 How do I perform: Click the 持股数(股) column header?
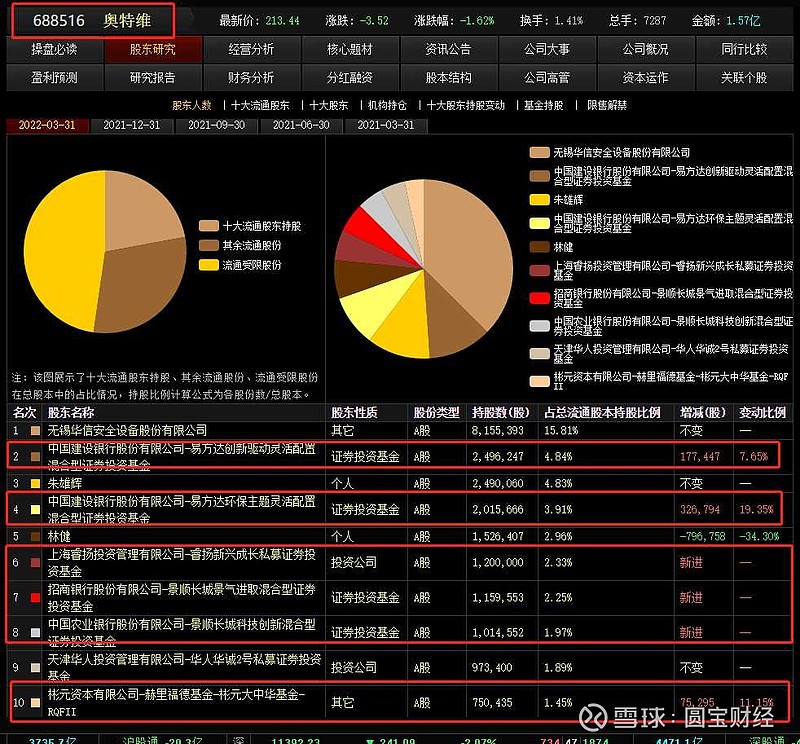pos(501,412)
